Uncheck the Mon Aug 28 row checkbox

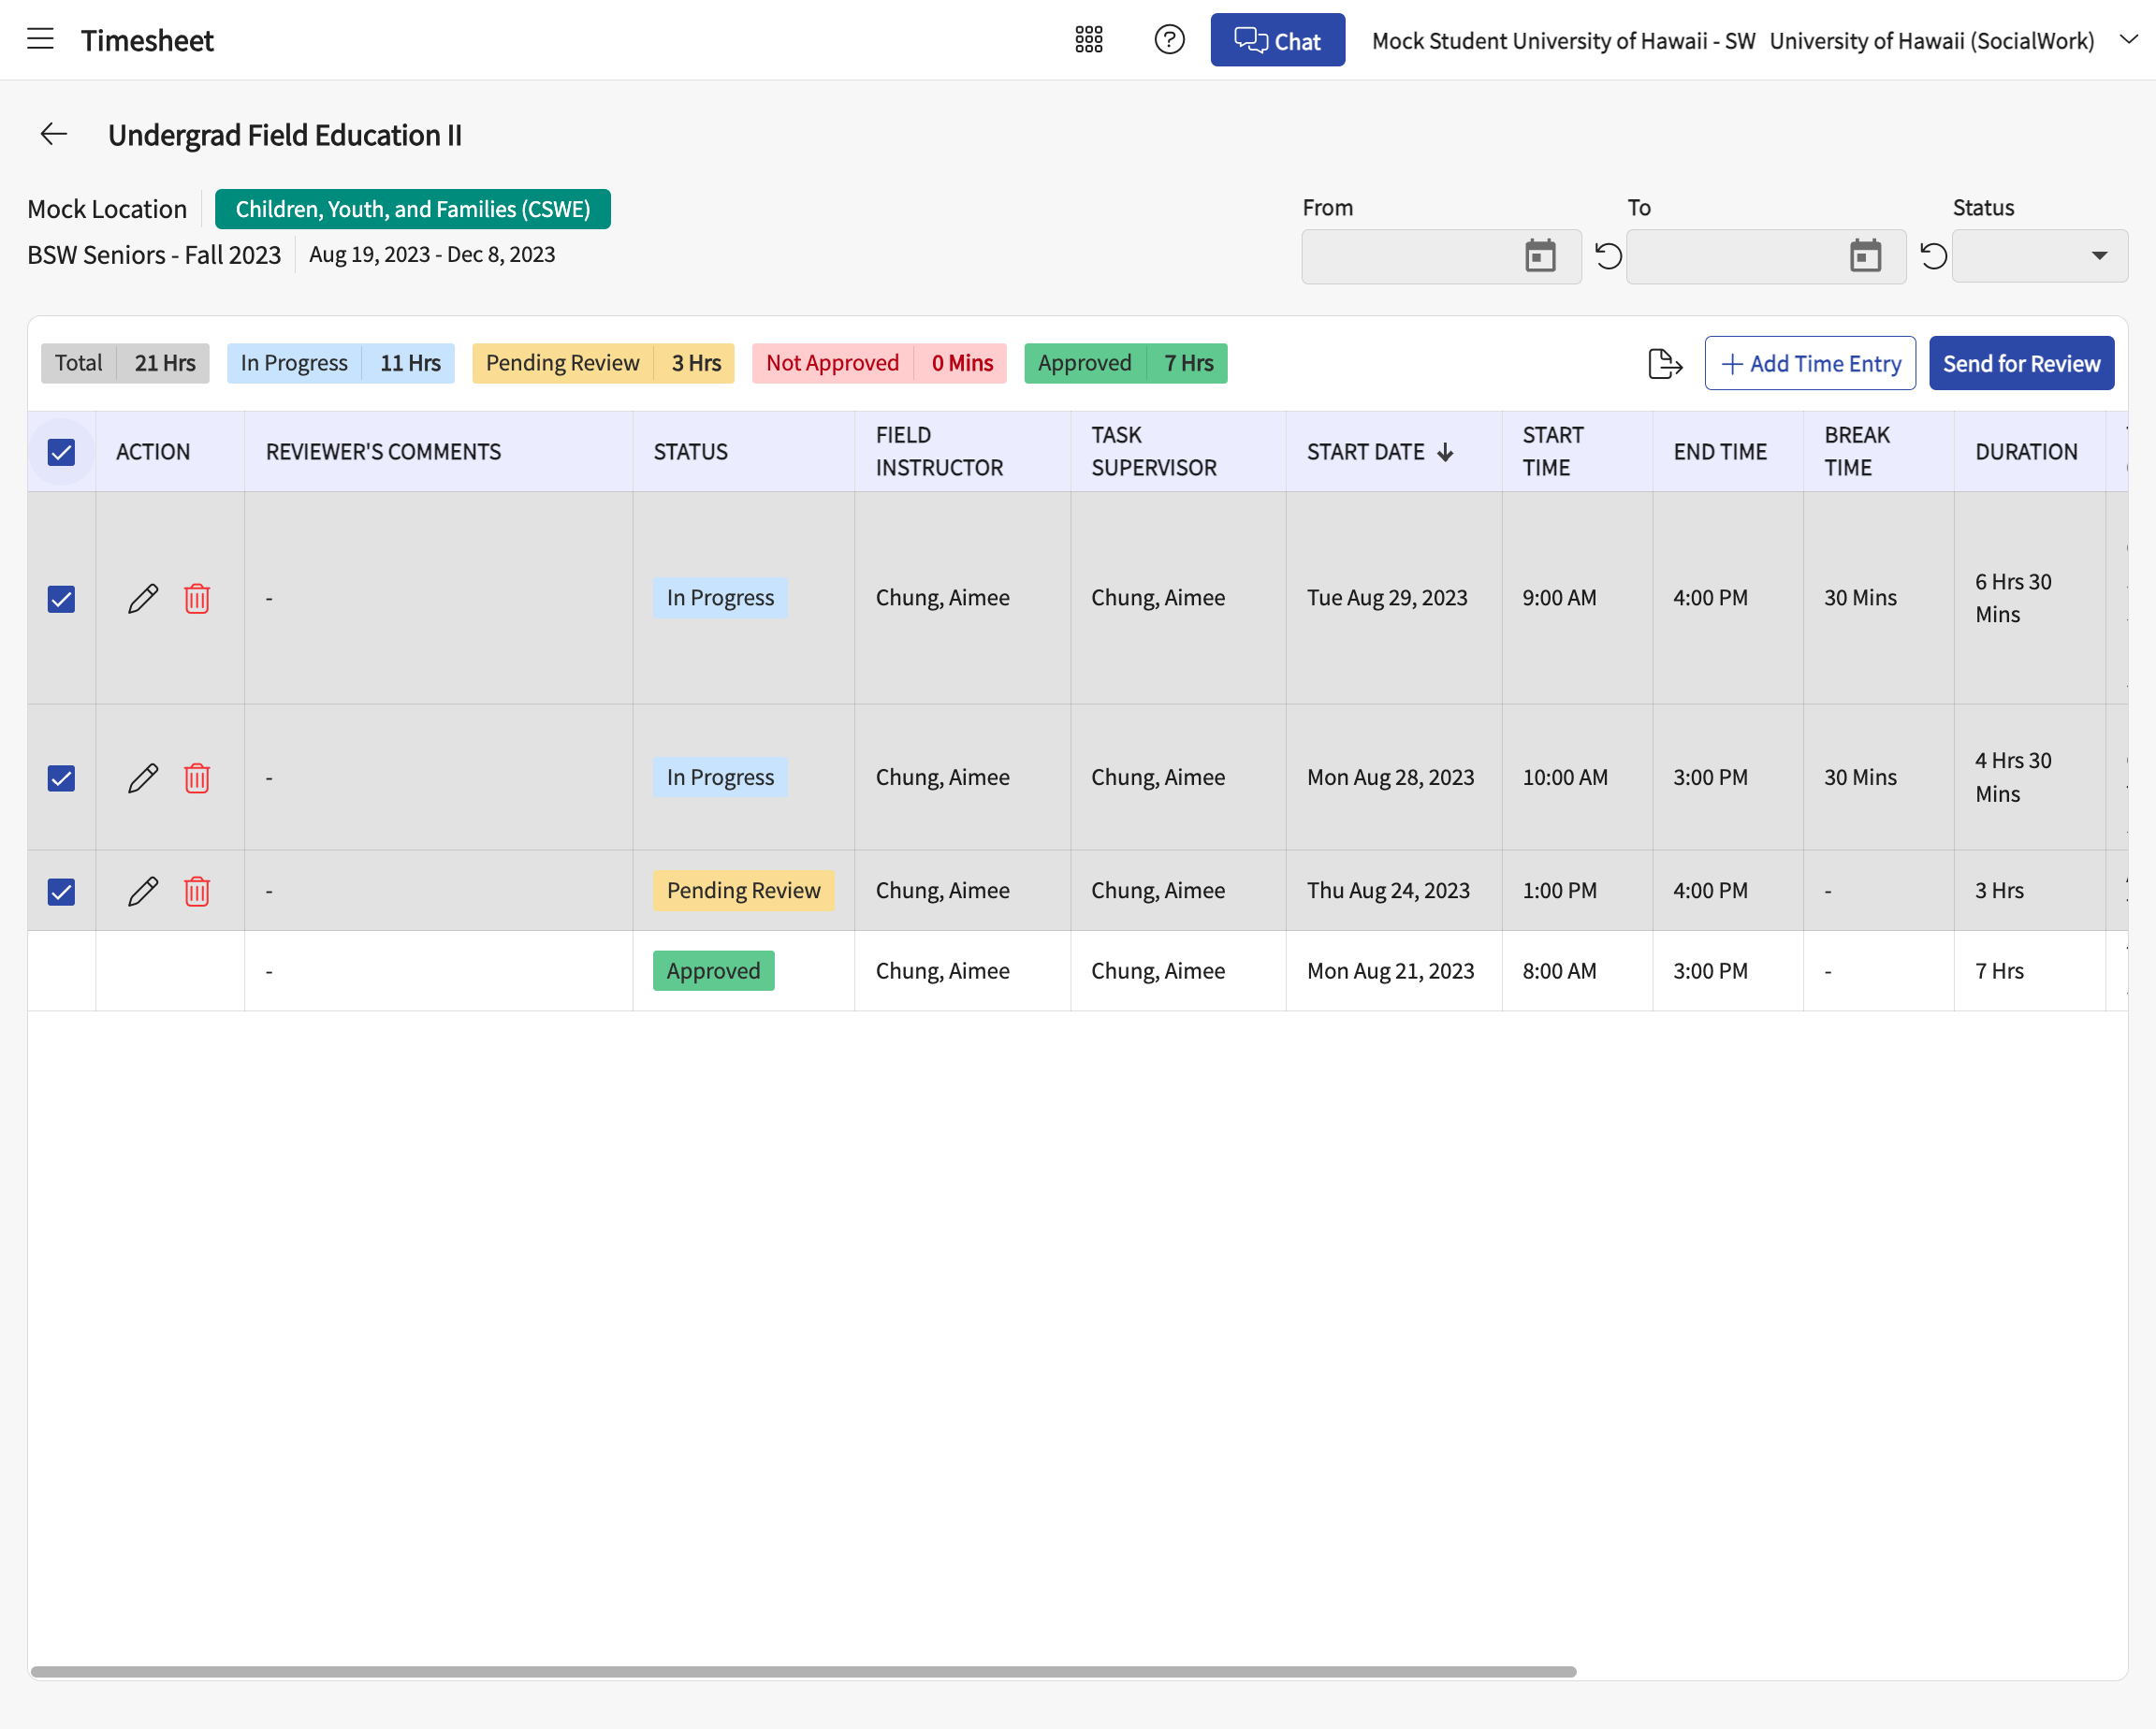pyautogui.click(x=61, y=778)
